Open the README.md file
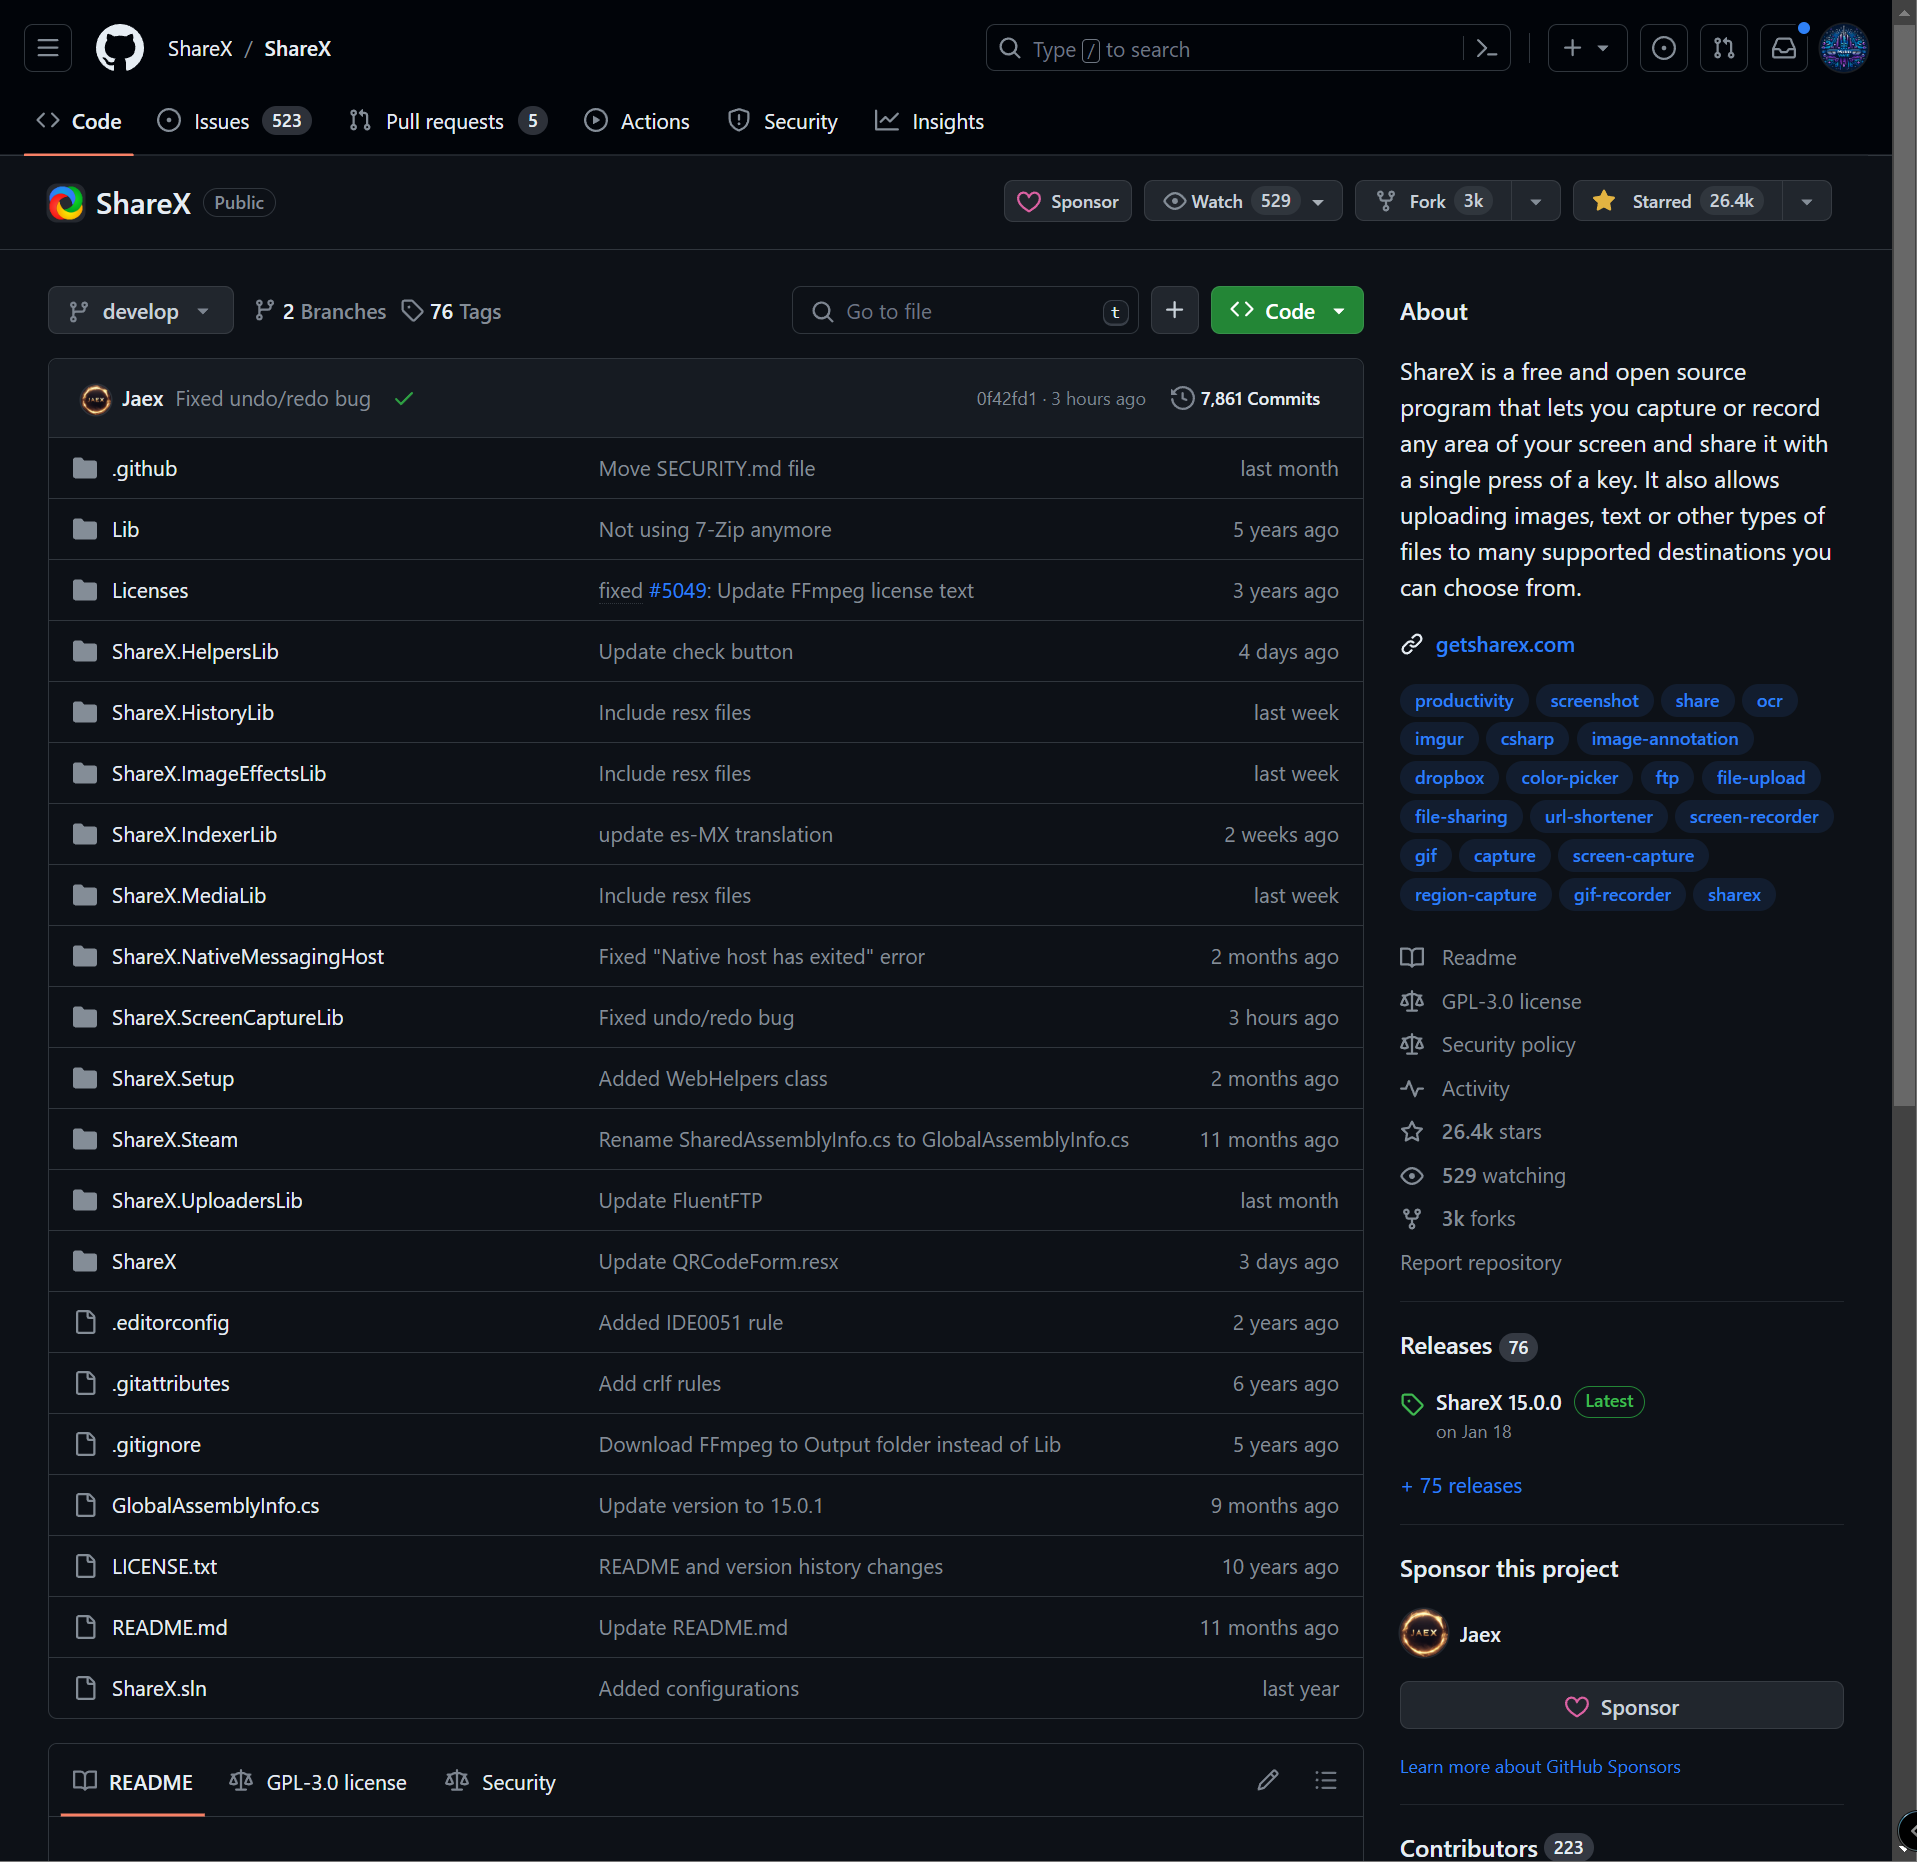 point(169,1627)
